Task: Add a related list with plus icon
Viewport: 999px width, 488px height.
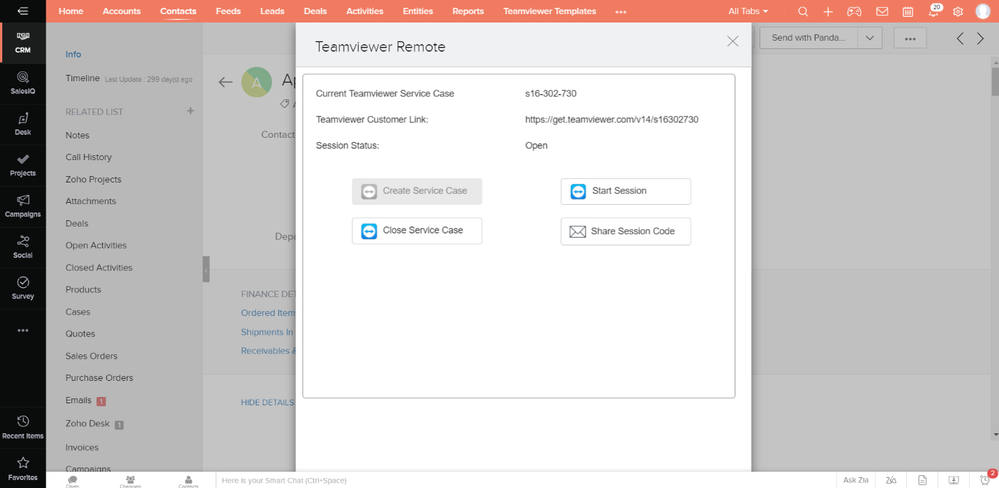Action: [190, 111]
